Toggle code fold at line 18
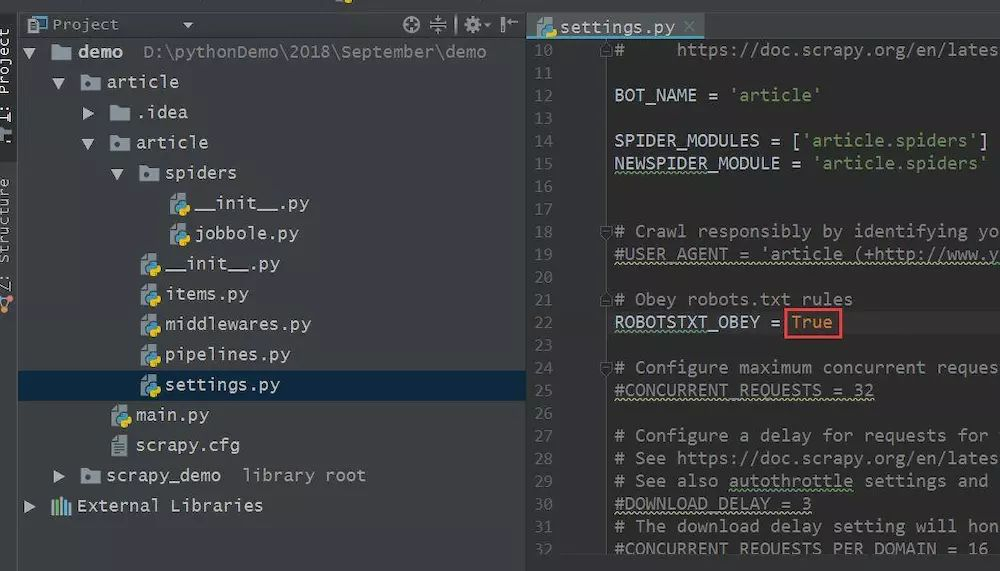This screenshot has width=1000, height=571. coord(606,232)
